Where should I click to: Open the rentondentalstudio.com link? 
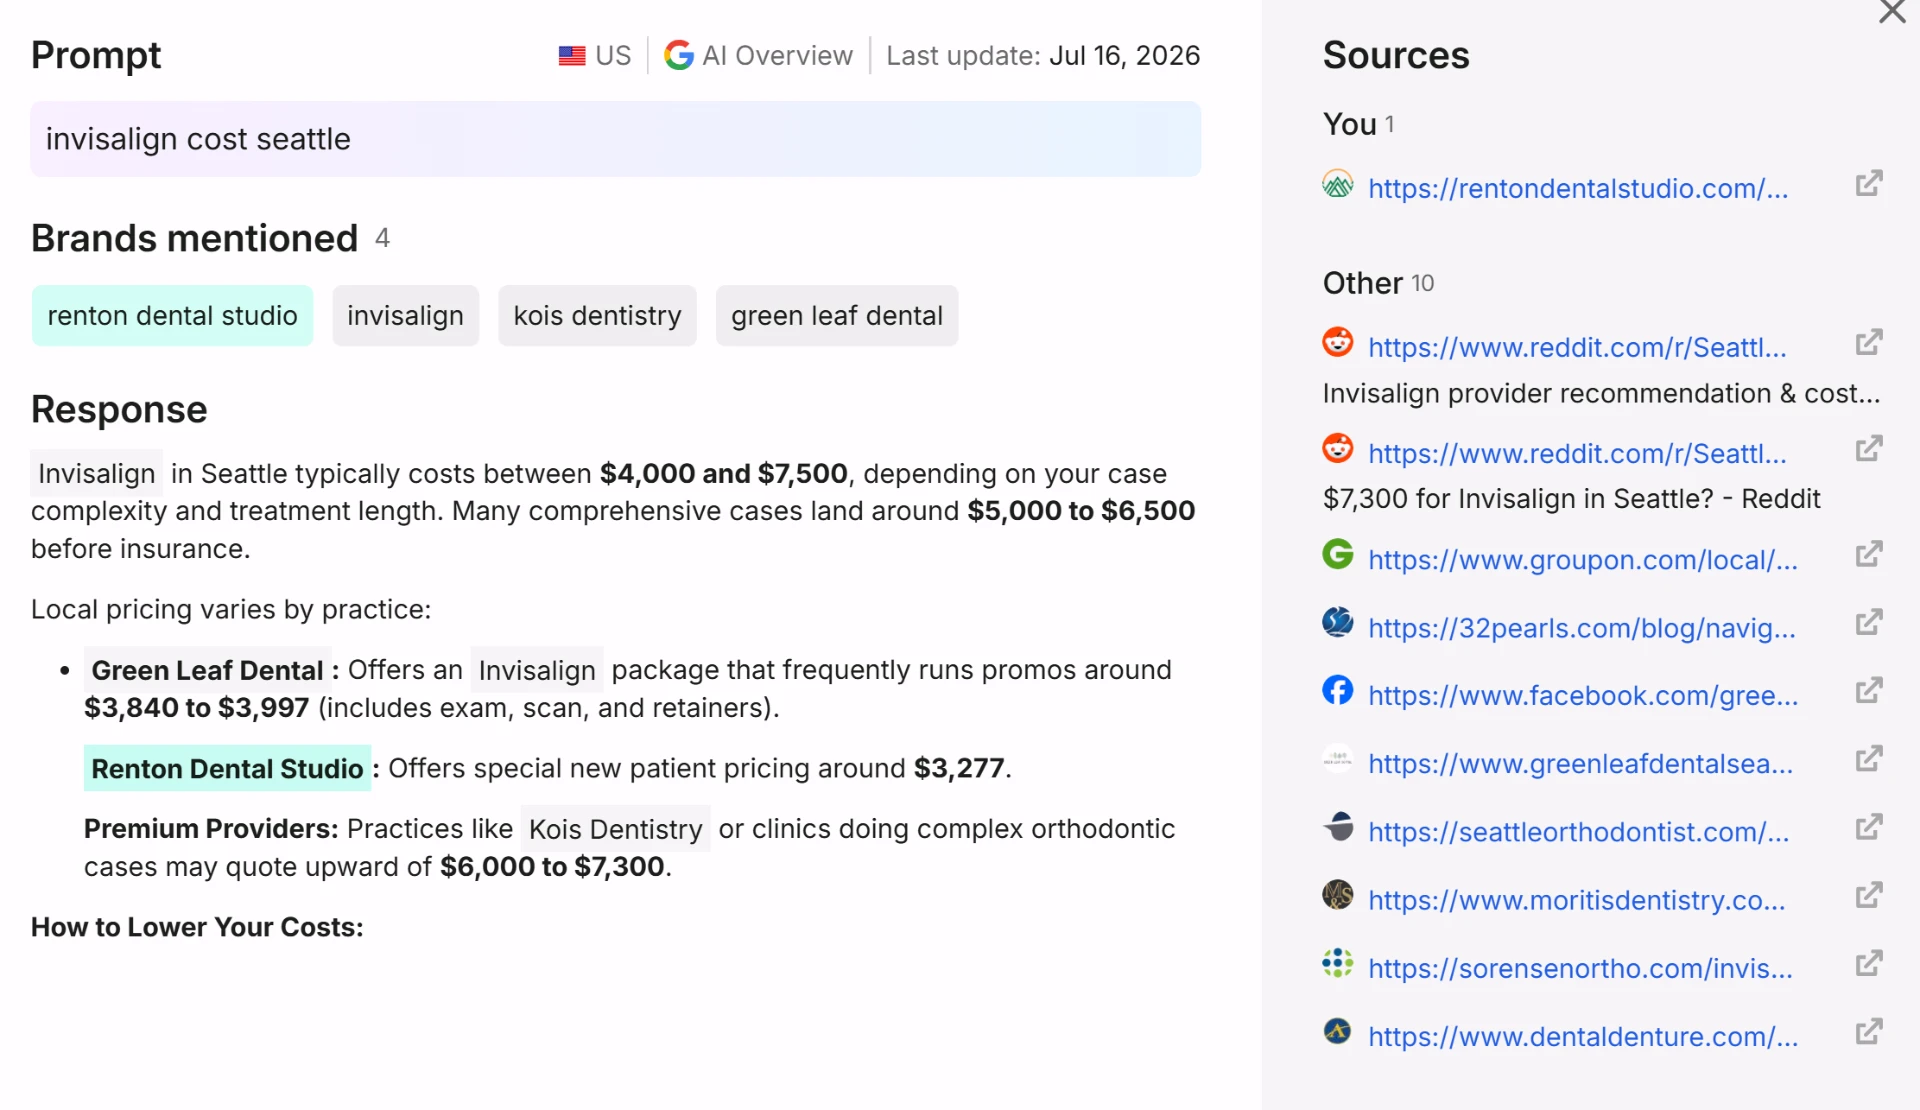1578,188
